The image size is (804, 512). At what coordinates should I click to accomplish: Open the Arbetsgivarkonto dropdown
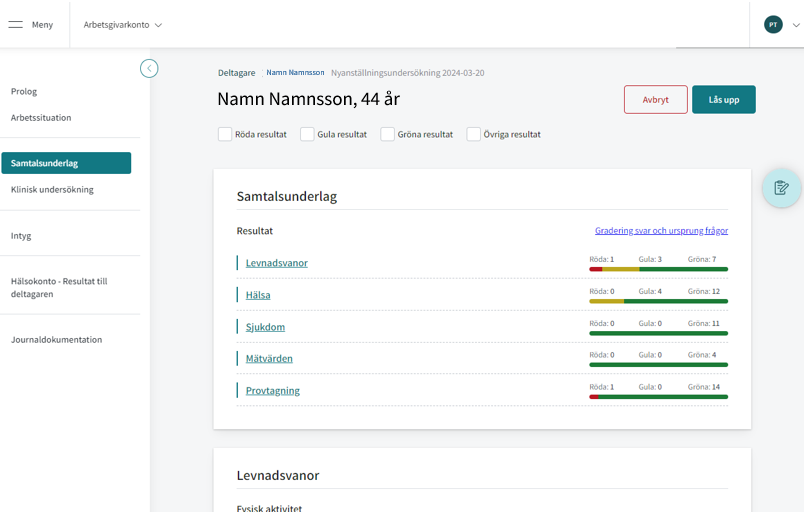[x=123, y=25]
